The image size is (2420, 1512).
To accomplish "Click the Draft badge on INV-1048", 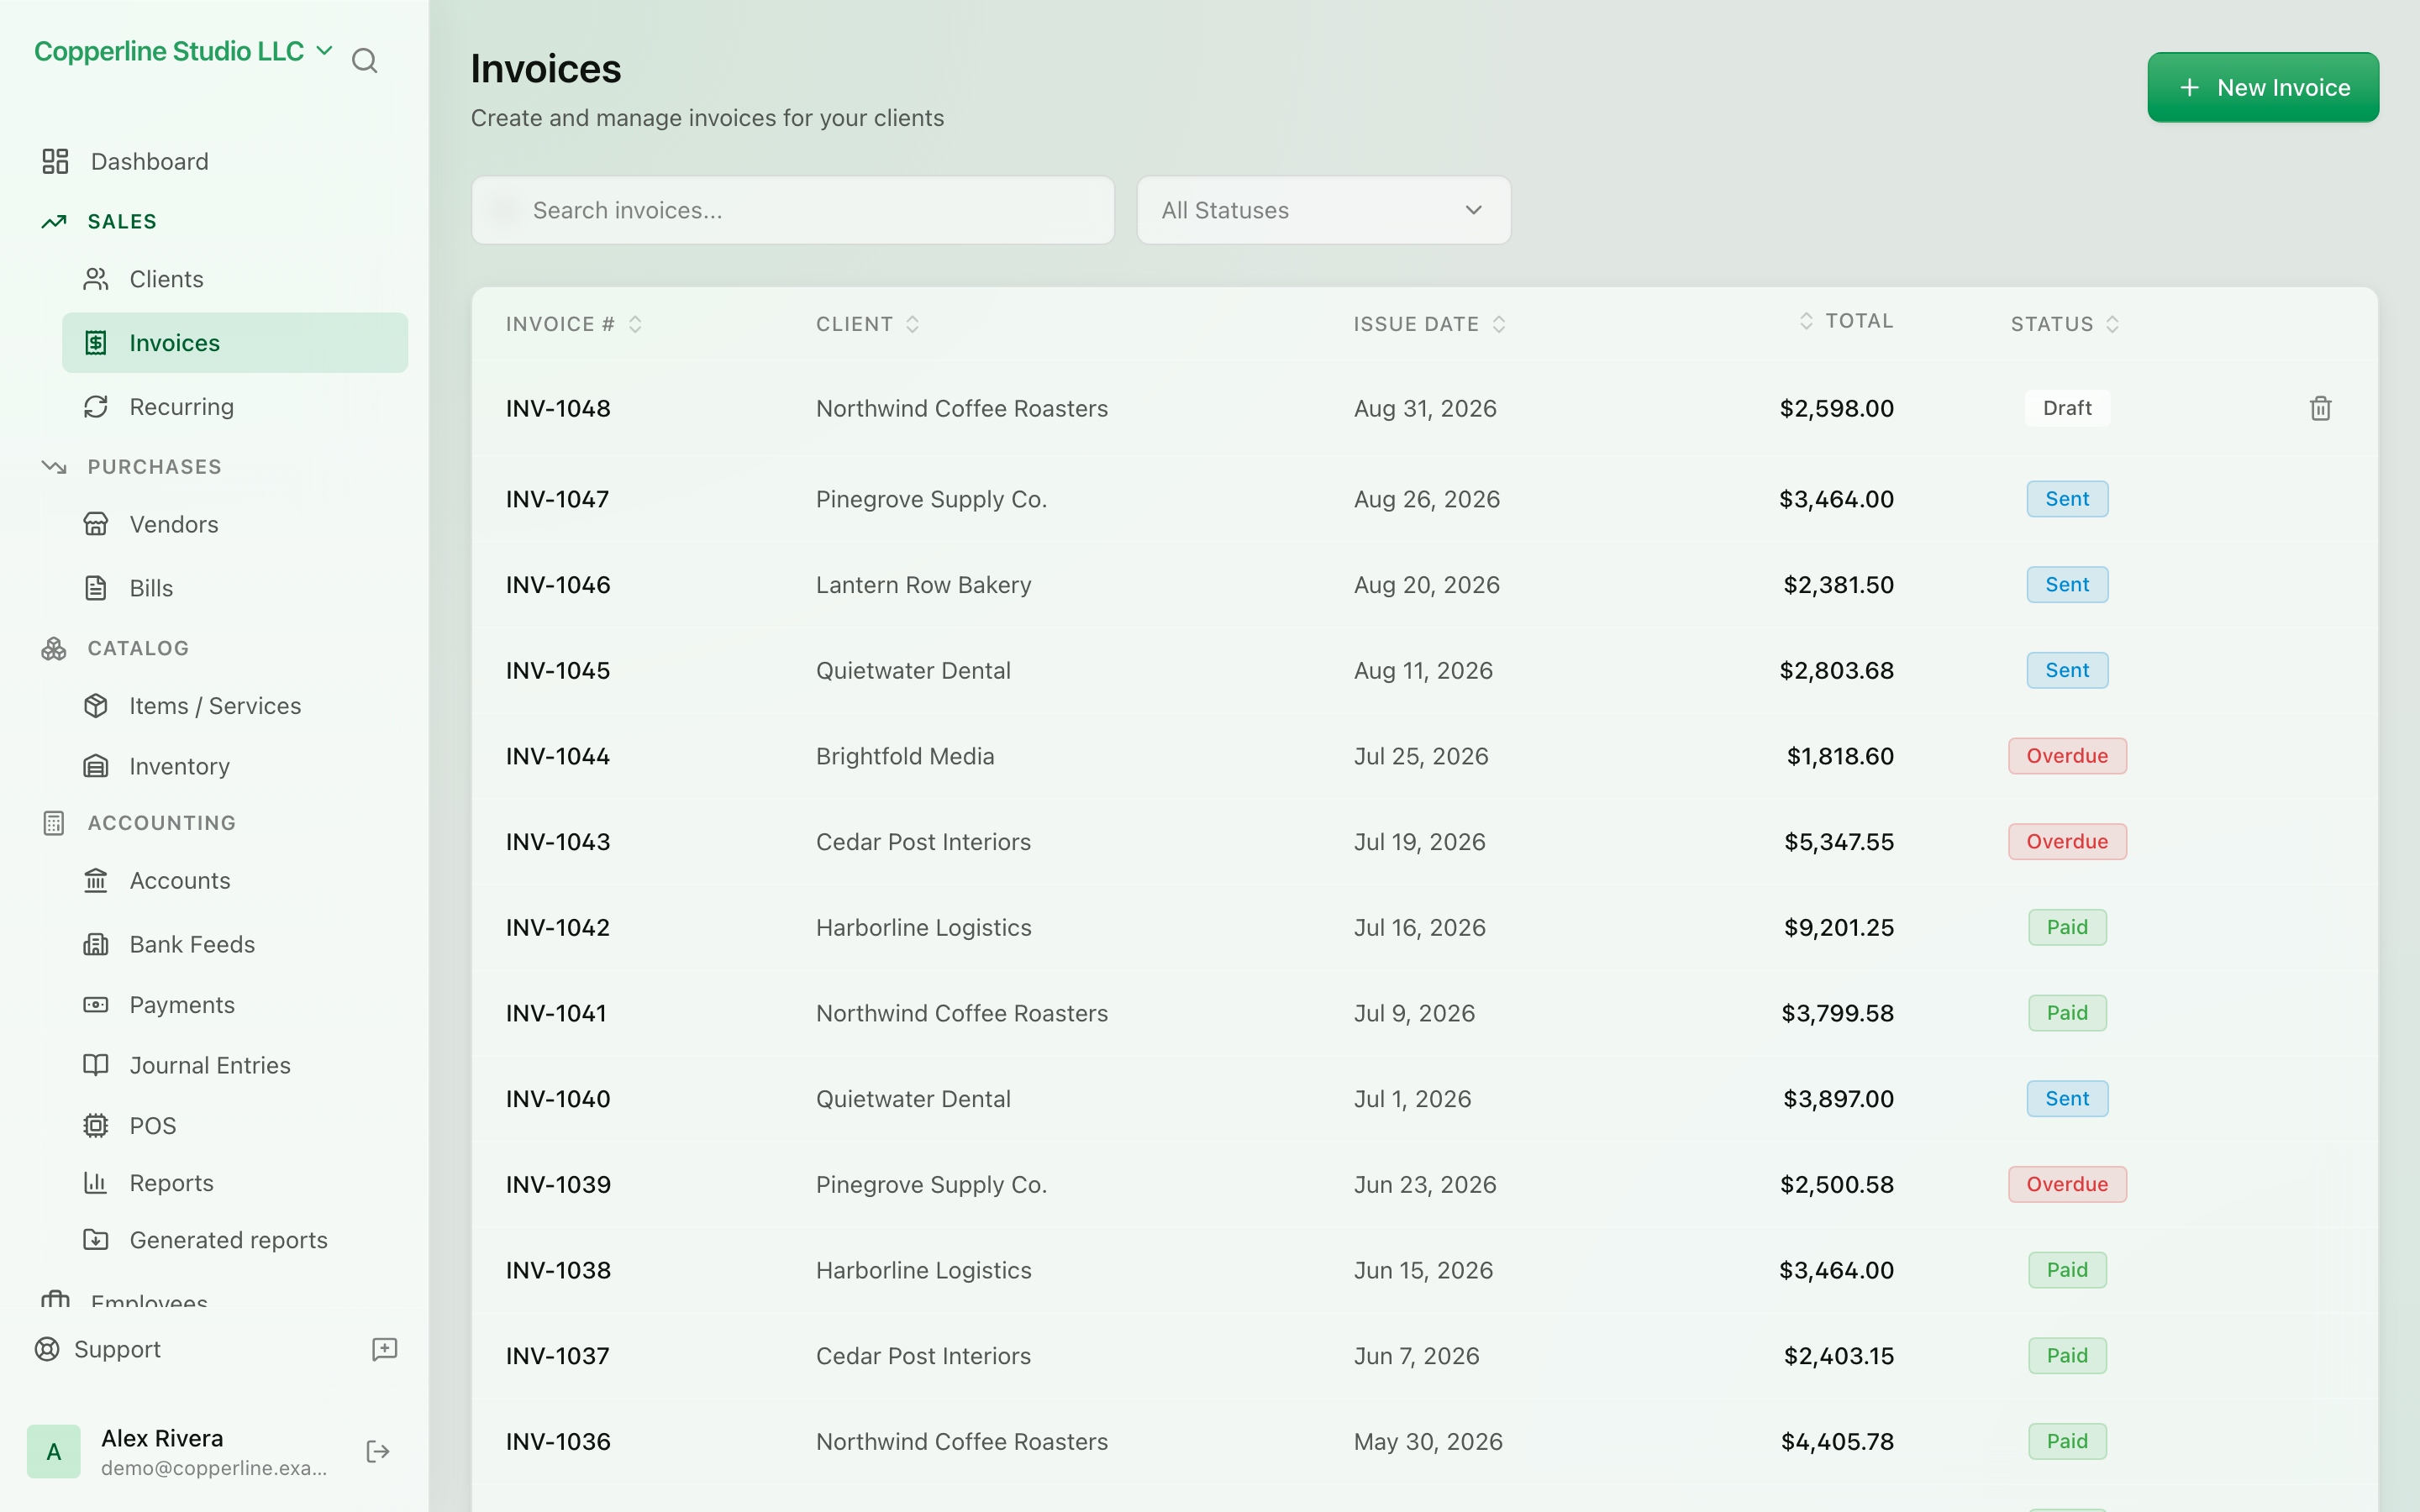I will [2067, 408].
